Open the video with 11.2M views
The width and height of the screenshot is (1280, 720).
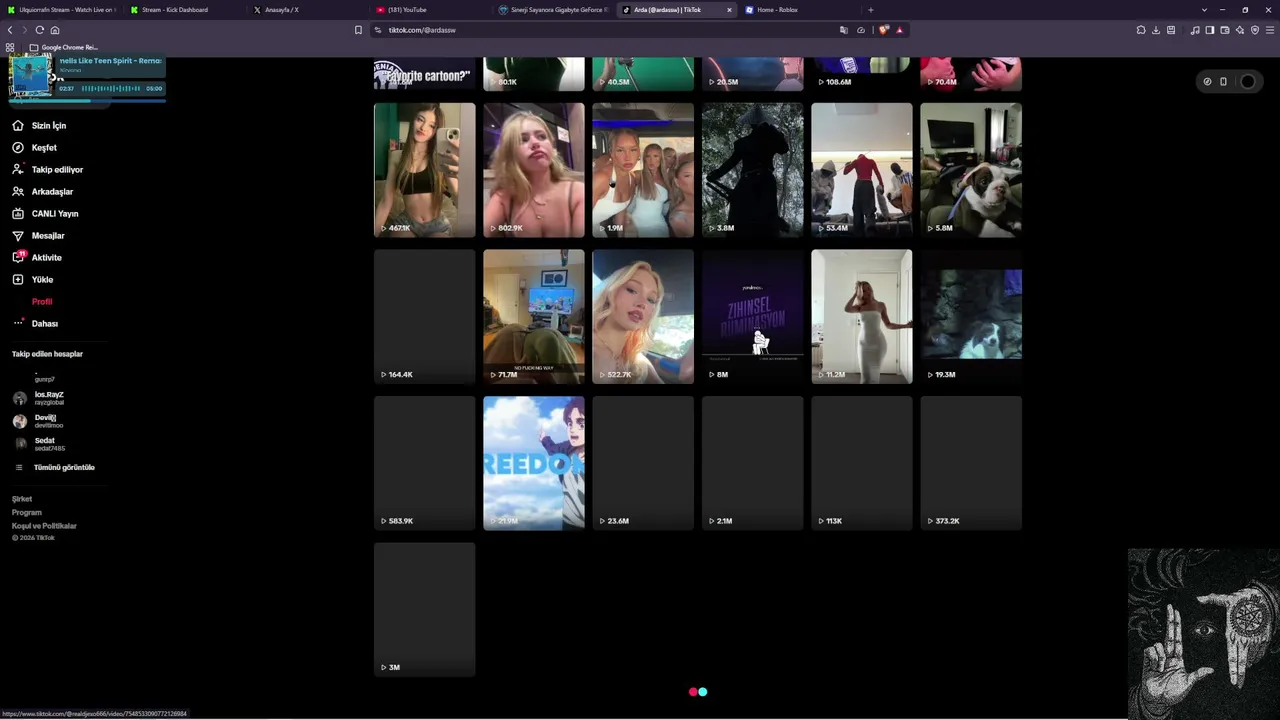pos(862,316)
